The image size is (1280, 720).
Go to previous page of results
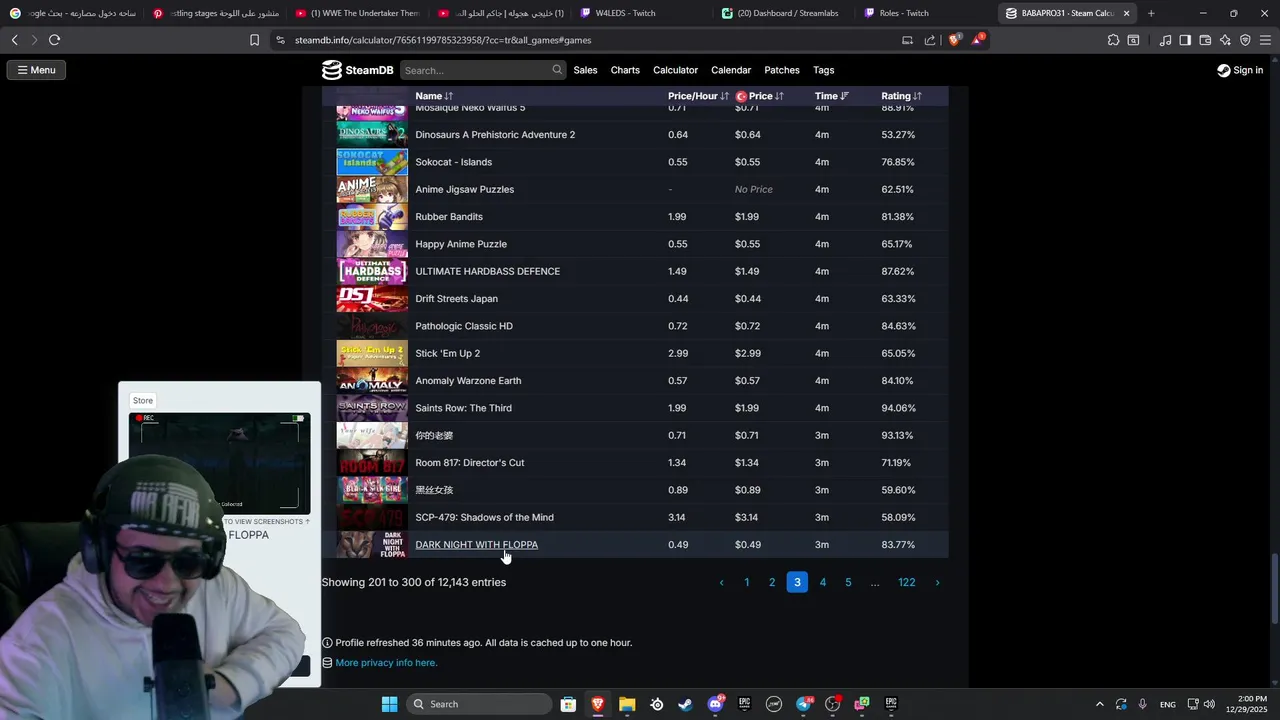coord(721,582)
